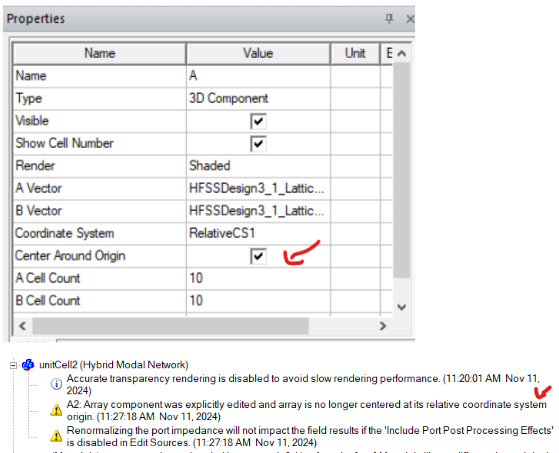This screenshot has width=559, height=453.
Task: Select the Type value '3D Component'
Action: point(258,98)
